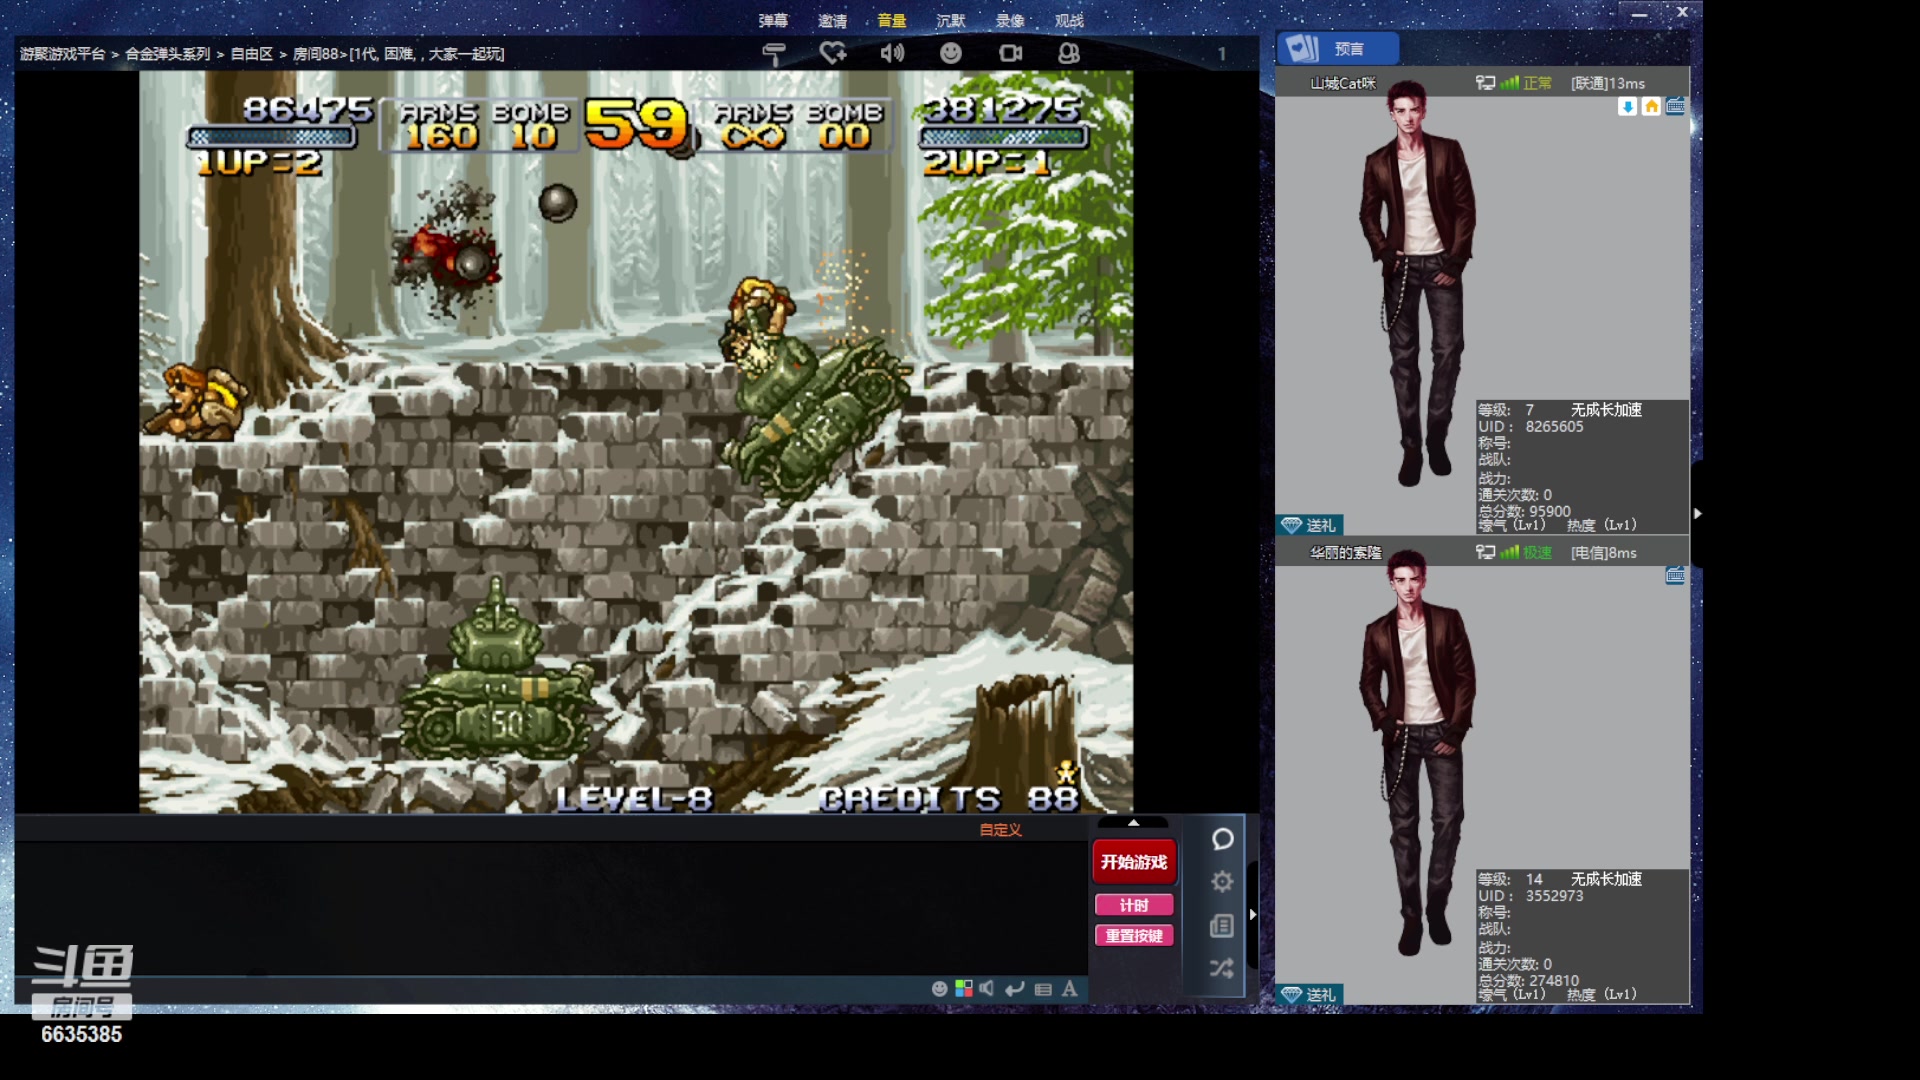Click the heart-plus invite icon
Screen dimensions: 1920x1080
tap(832, 53)
